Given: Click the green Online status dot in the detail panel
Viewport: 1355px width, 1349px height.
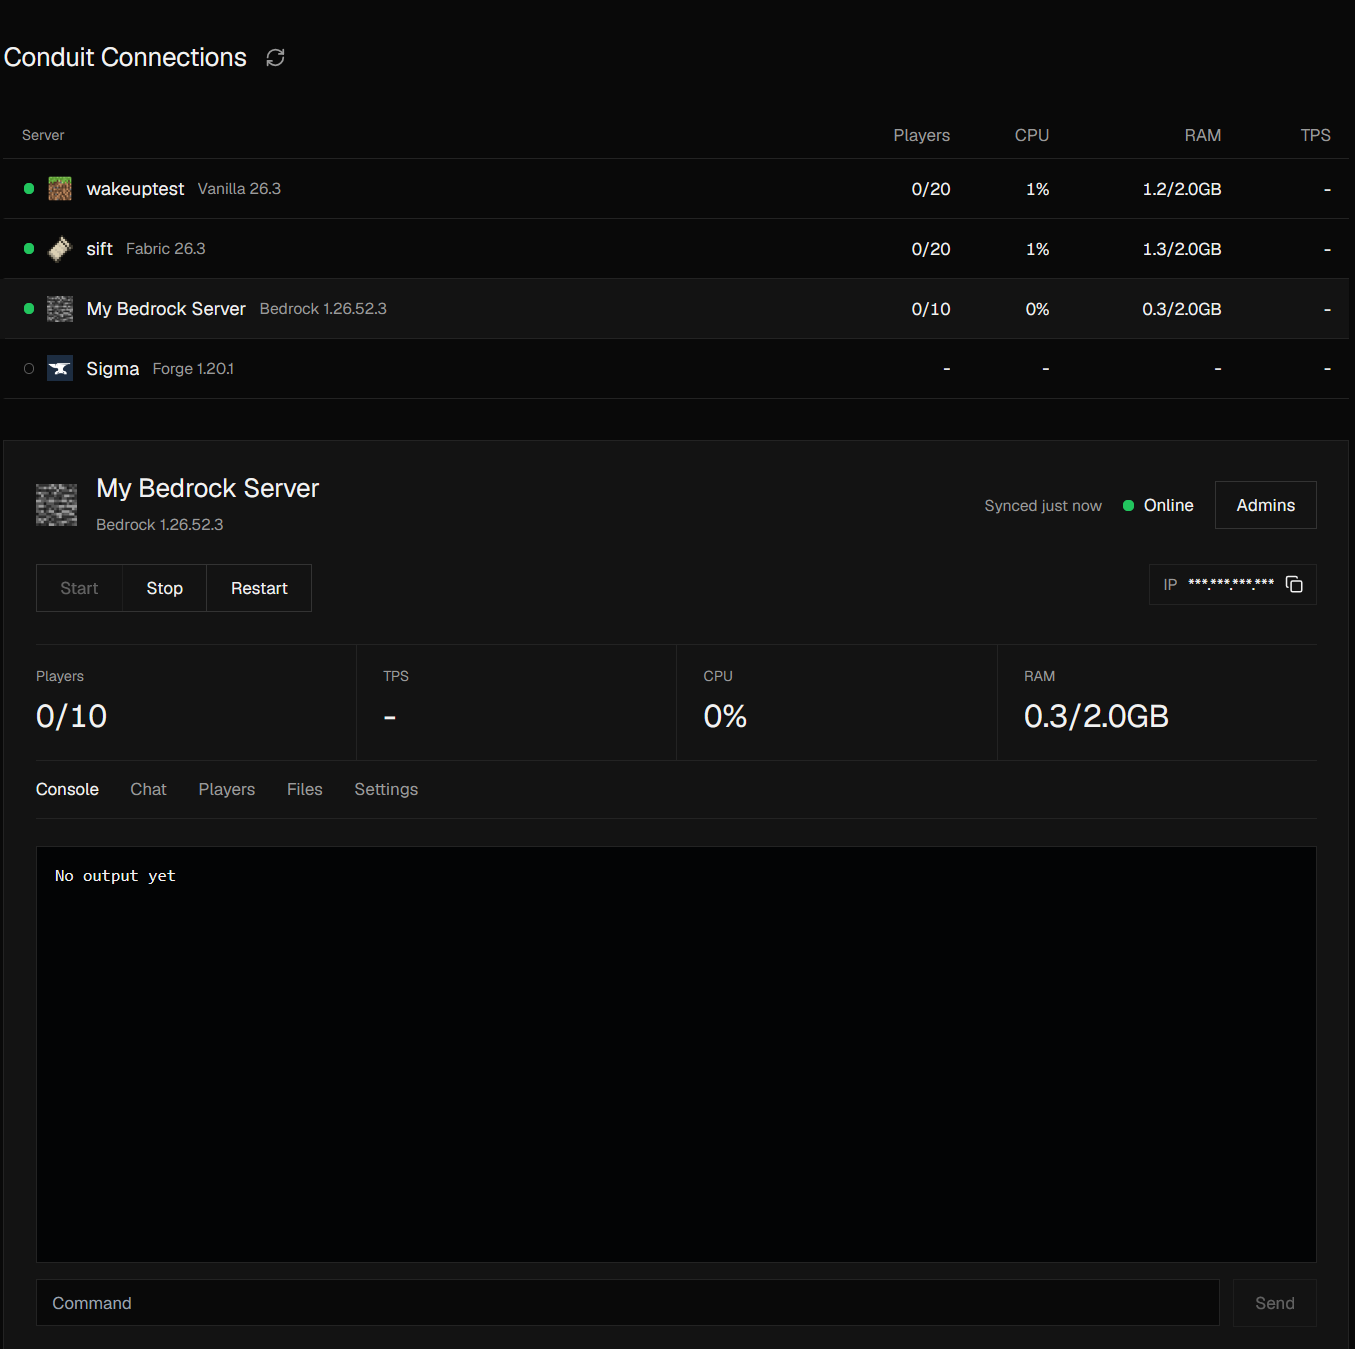Looking at the screenshot, I should [1128, 506].
